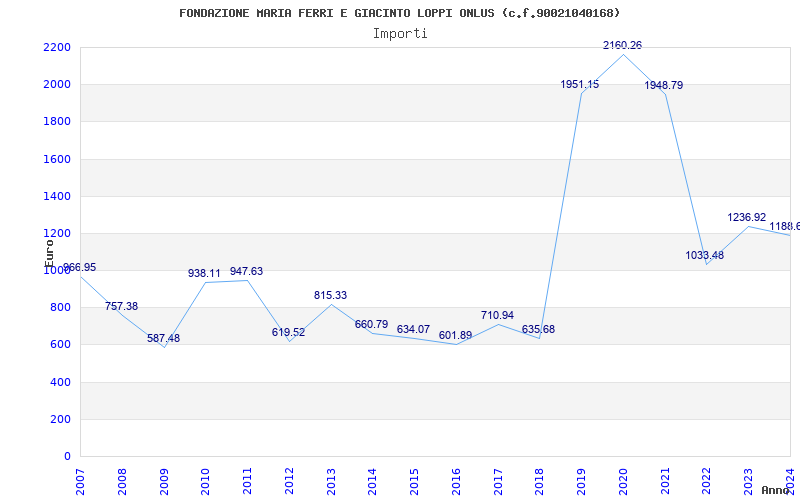The image size is (800, 500).
Task: Click the 2022 year axis label
Action: click(x=707, y=481)
